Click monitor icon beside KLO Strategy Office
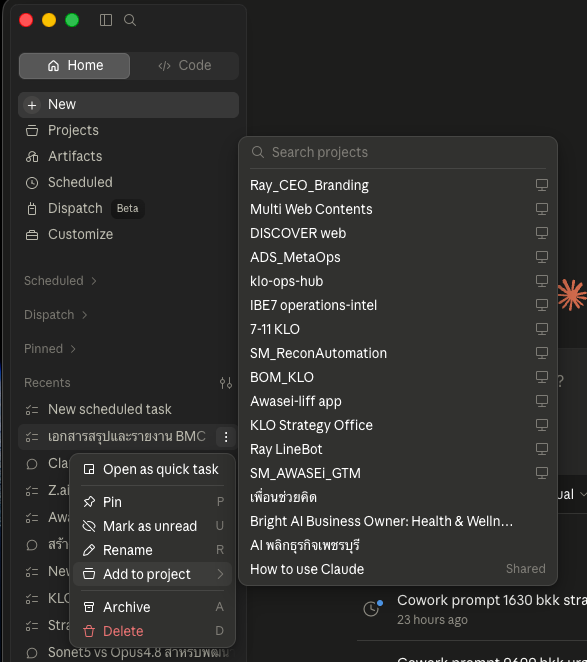The image size is (587, 662). [x=542, y=425]
